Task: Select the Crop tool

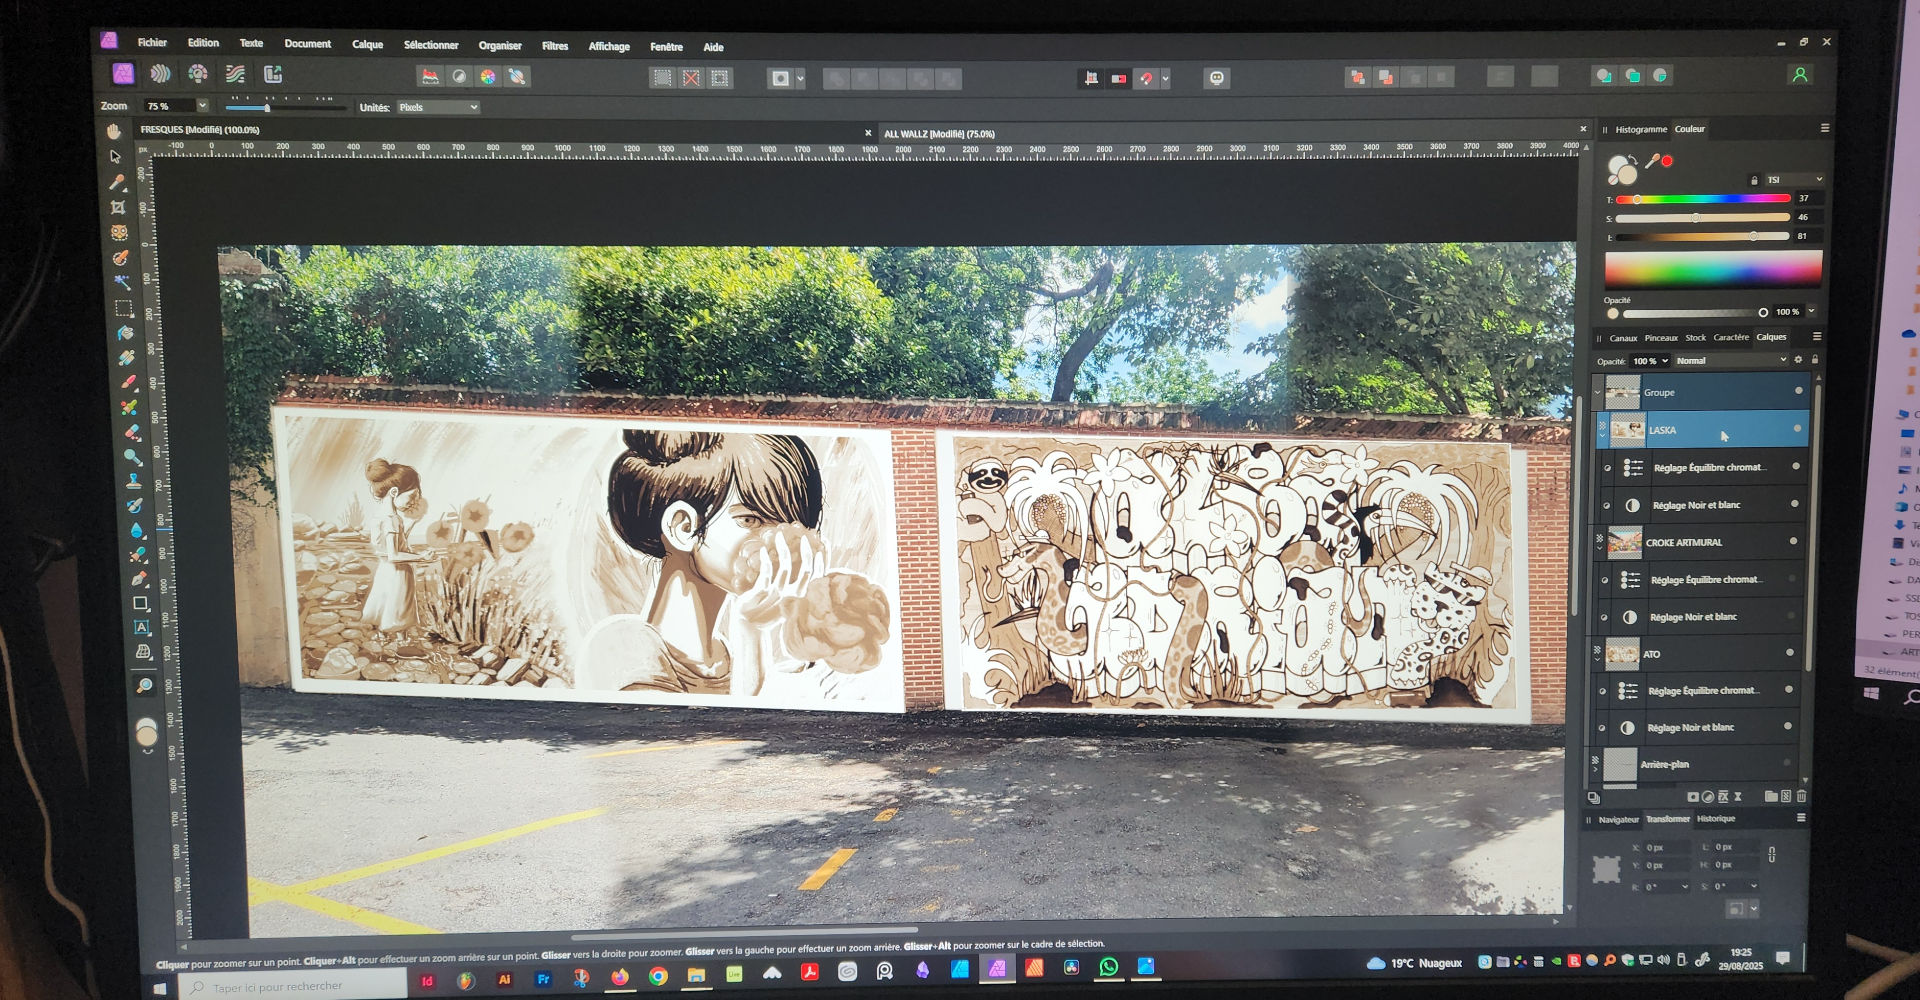Action: 118,208
